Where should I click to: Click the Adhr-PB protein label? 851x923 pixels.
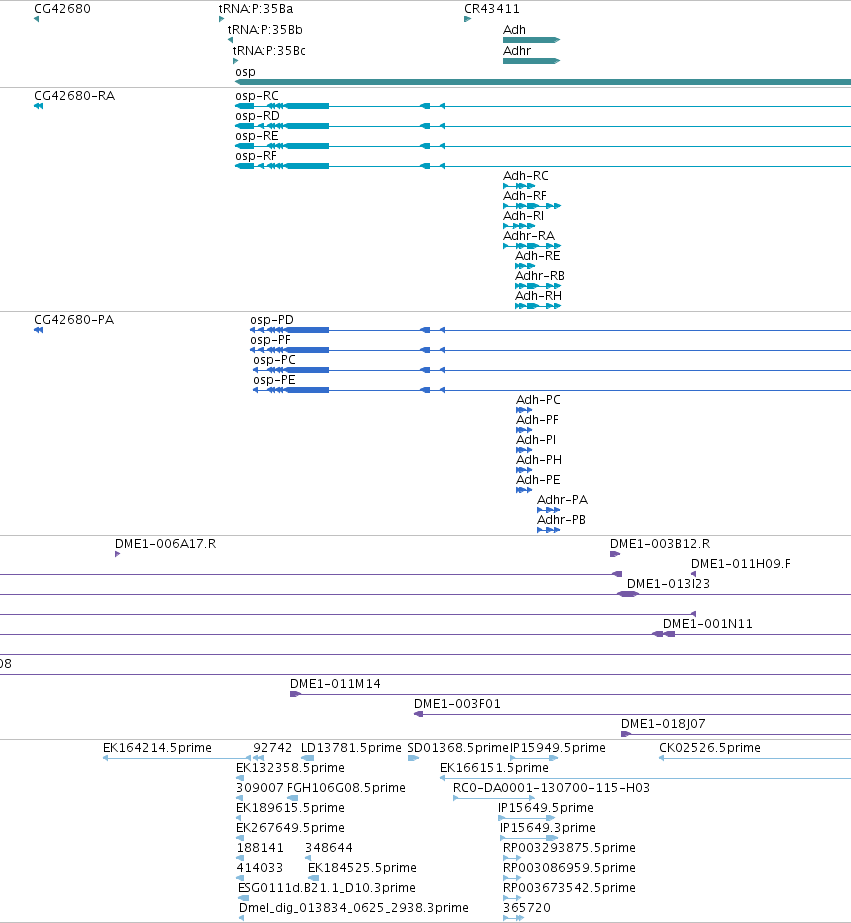561,520
